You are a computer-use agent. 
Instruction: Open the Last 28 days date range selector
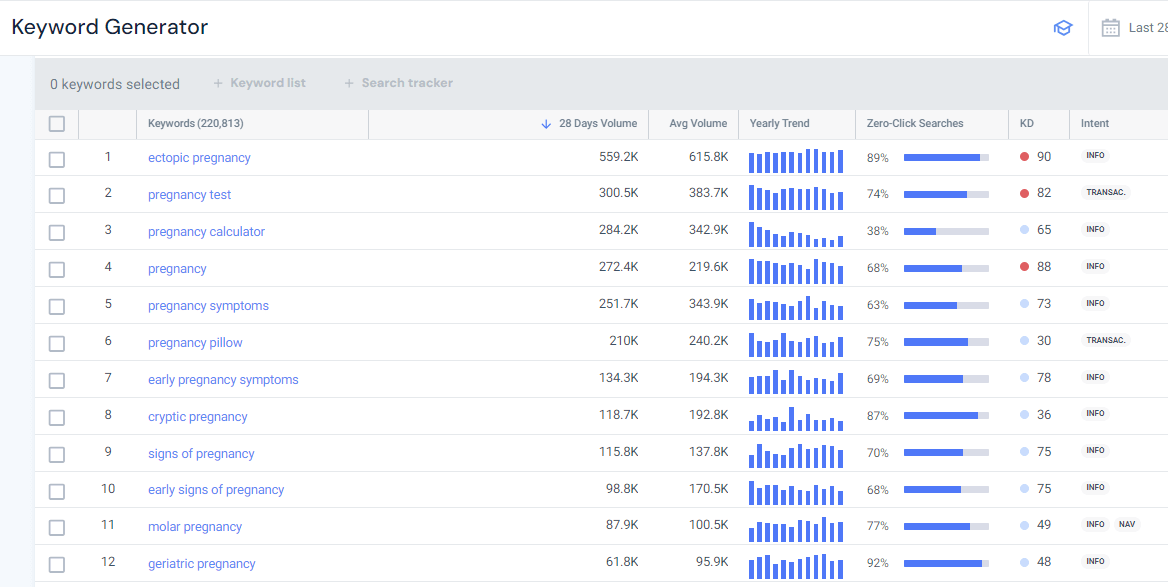(x=1150, y=28)
